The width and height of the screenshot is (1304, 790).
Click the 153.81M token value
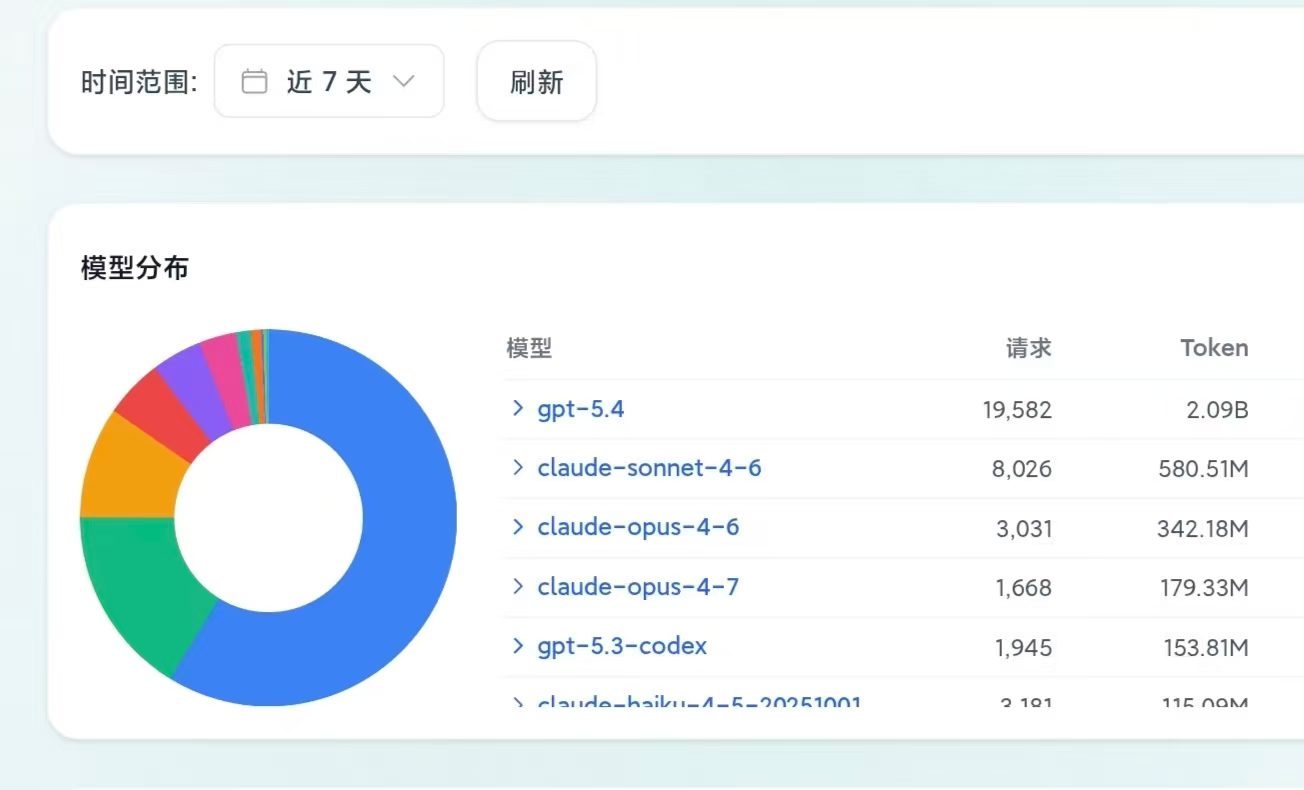point(1206,648)
